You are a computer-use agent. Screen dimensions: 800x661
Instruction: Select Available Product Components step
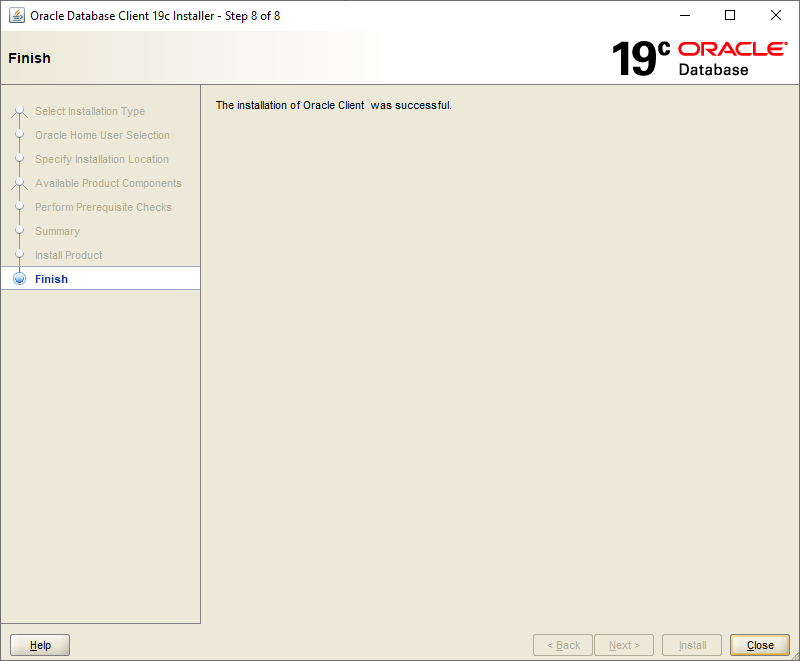(x=108, y=183)
